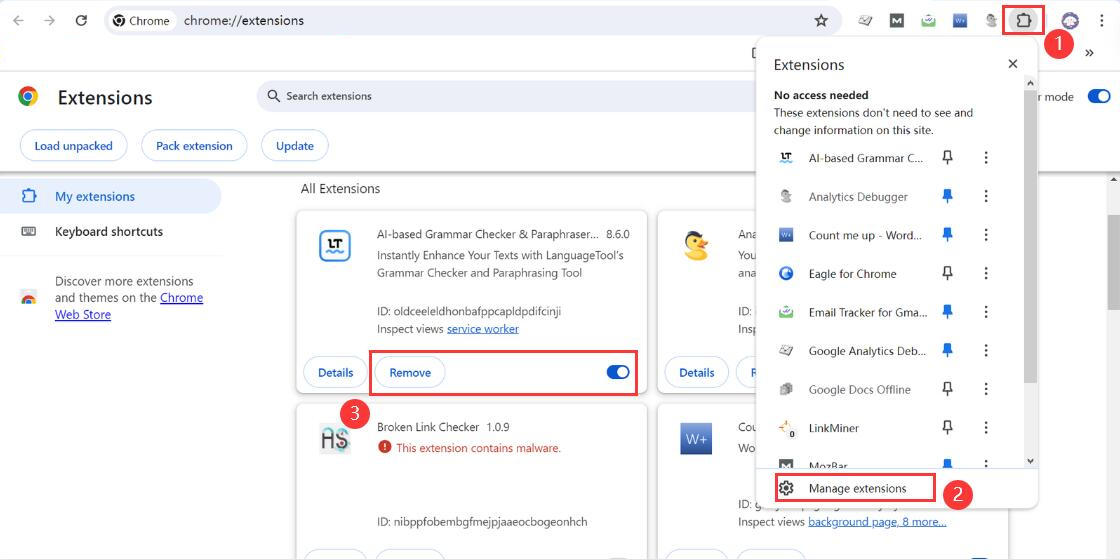Open Keyboard shortcuts in sidebar
This screenshot has width=1120, height=560.
tap(111, 231)
